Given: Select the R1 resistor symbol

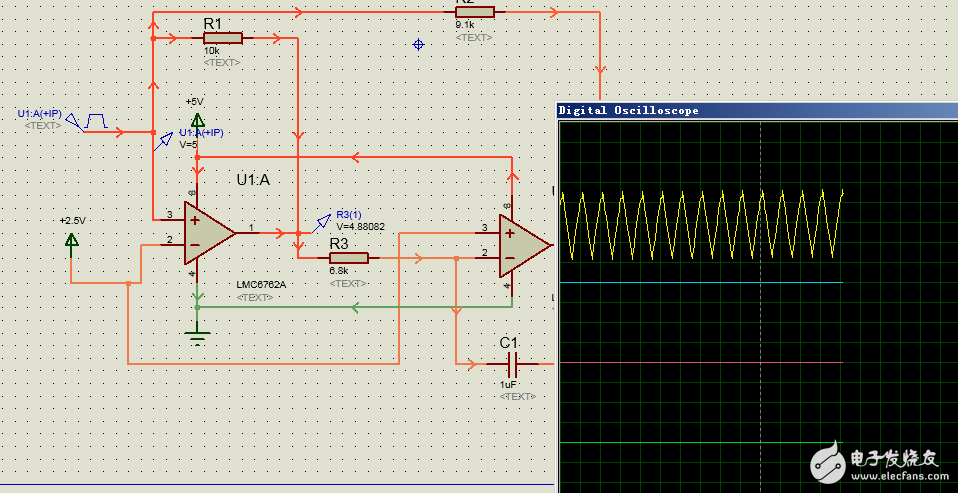Looking at the screenshot, I should click(222, 38).
